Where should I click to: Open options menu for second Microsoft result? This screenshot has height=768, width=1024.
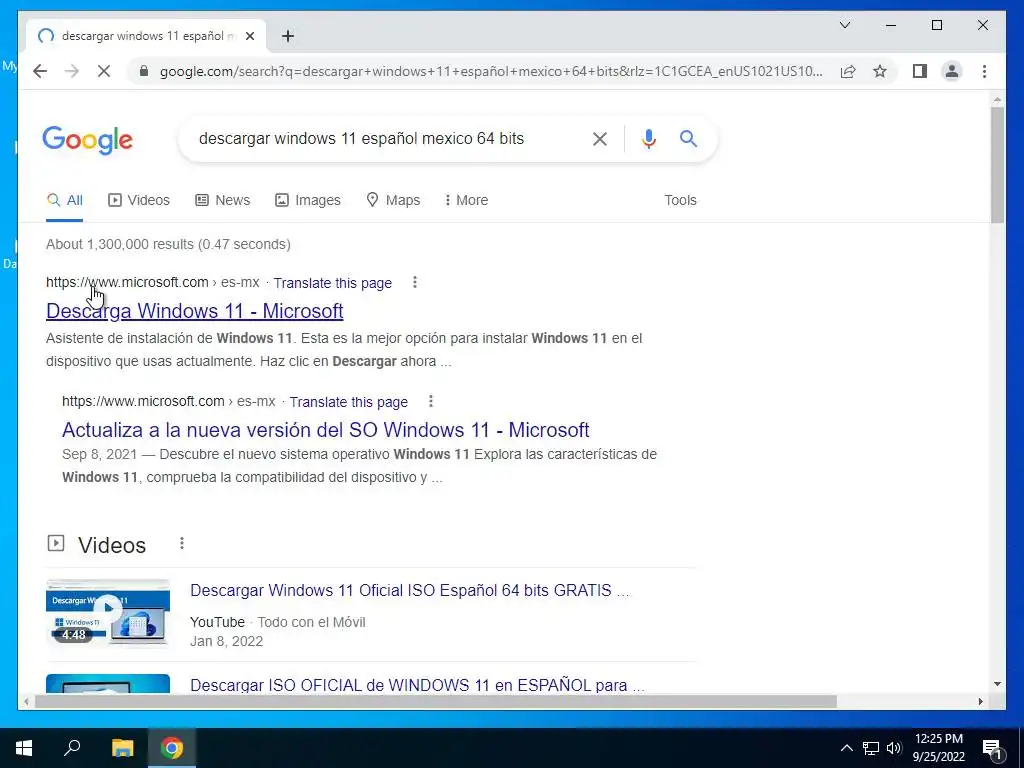(x=430, y=401)
